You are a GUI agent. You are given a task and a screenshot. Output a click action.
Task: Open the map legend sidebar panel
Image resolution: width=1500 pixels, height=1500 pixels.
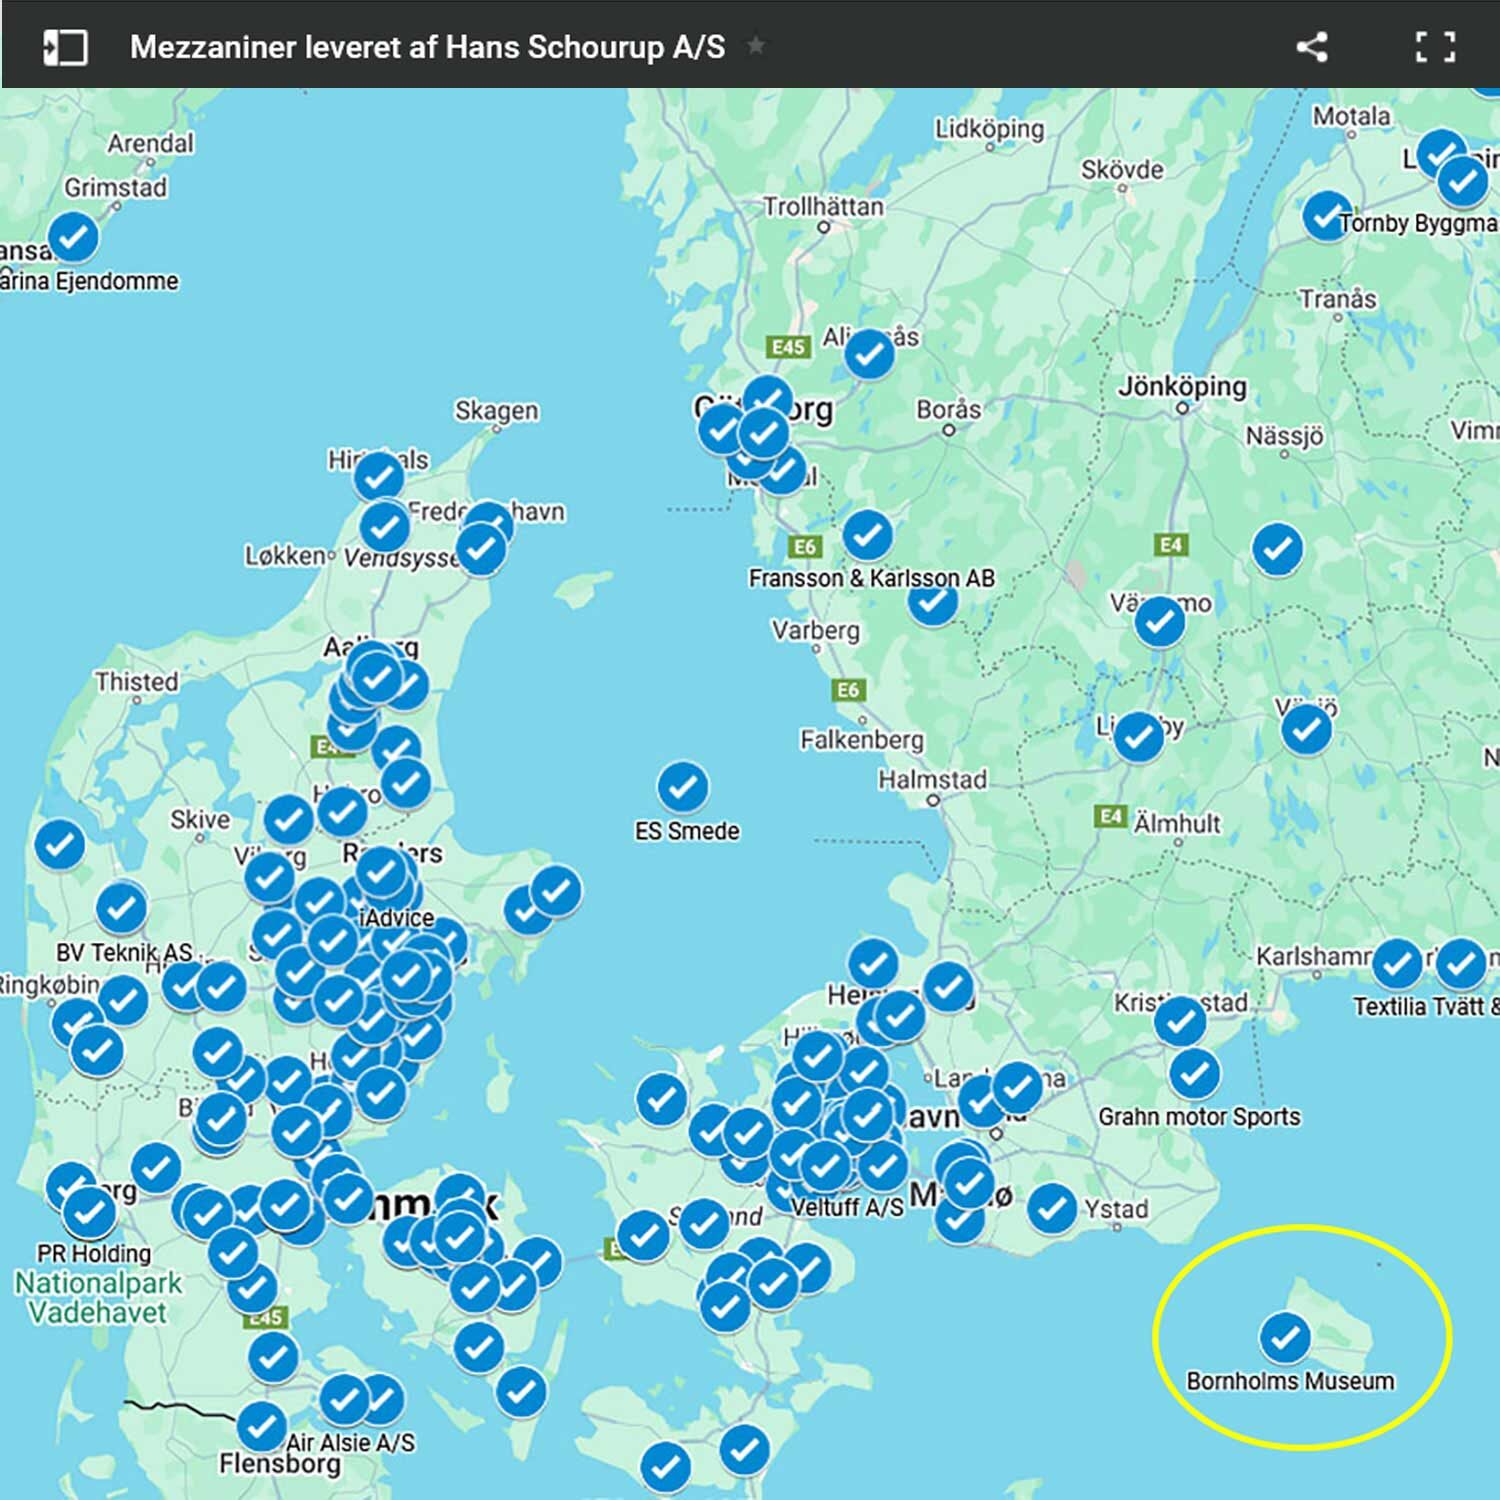pyautogui.click(x=65, y=47)
